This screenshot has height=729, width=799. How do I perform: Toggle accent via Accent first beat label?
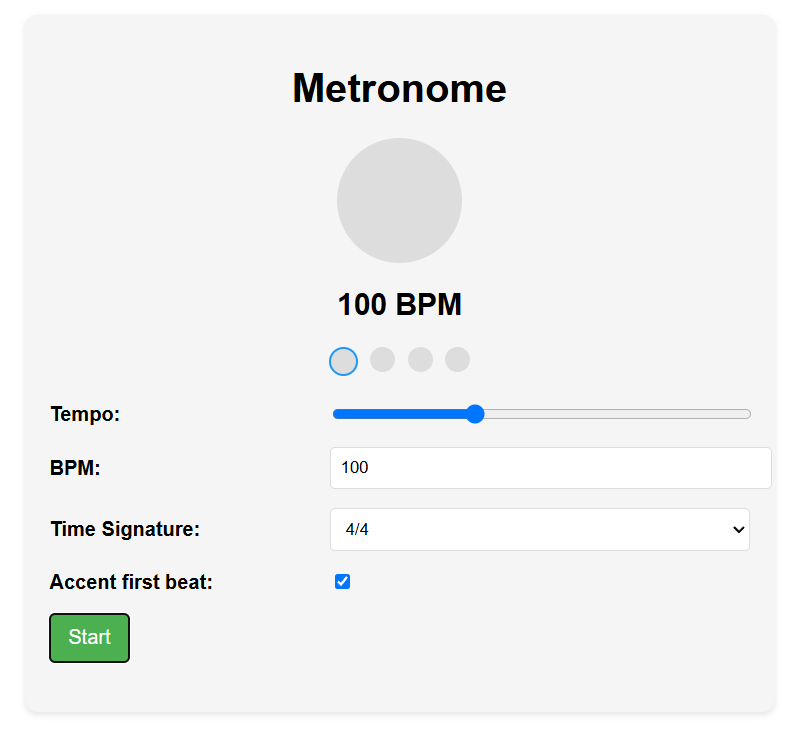[131, 582]
